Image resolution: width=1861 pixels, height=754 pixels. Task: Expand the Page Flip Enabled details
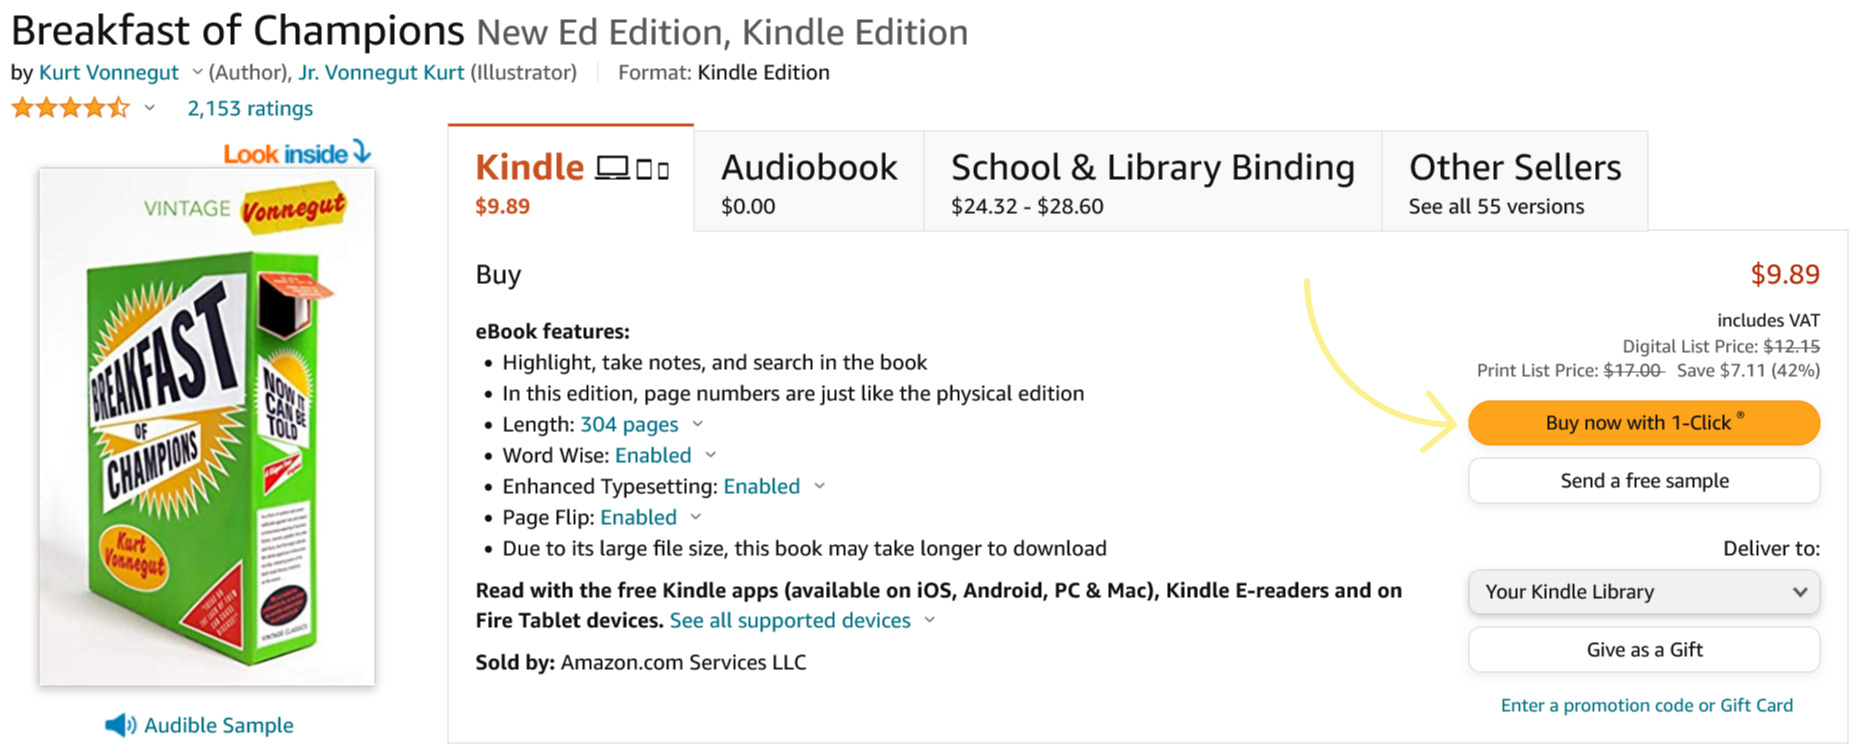pos(696,517)
